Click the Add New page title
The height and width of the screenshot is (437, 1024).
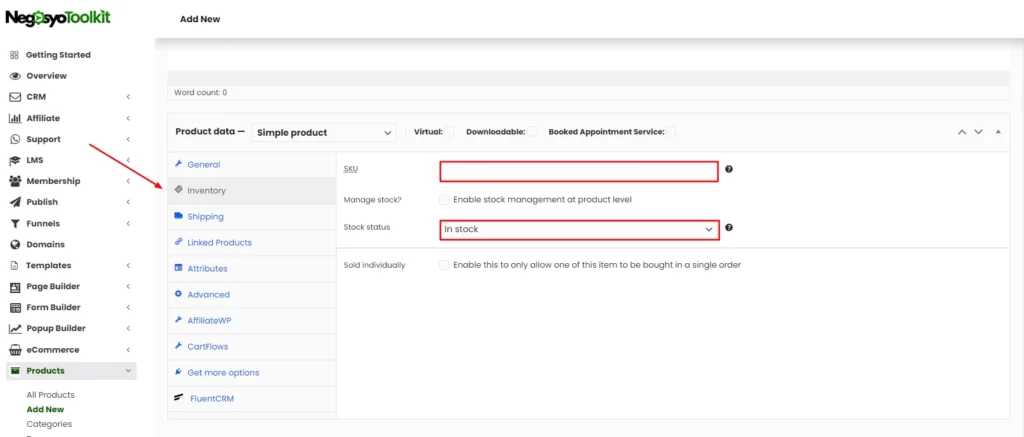point(200,19)
